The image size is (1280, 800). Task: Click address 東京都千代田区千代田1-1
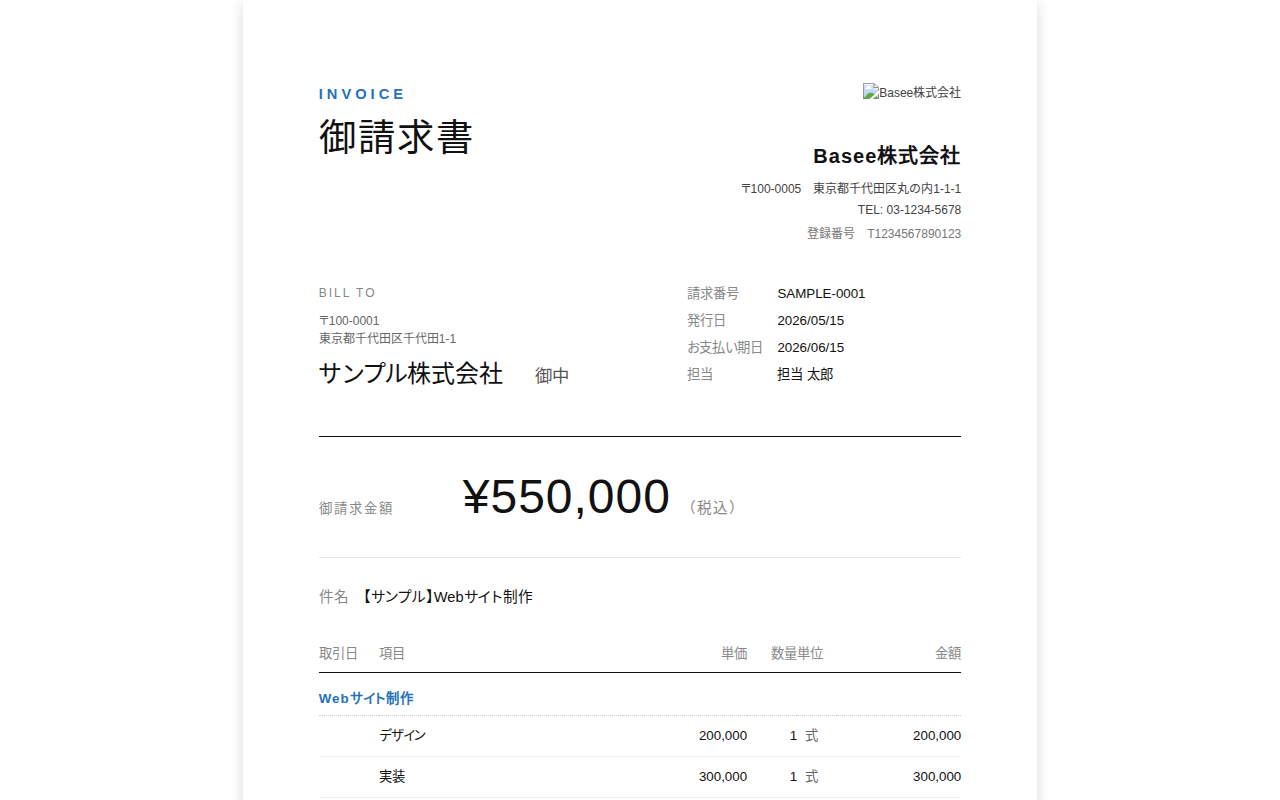pyautogui.click(x=387, y=339)
